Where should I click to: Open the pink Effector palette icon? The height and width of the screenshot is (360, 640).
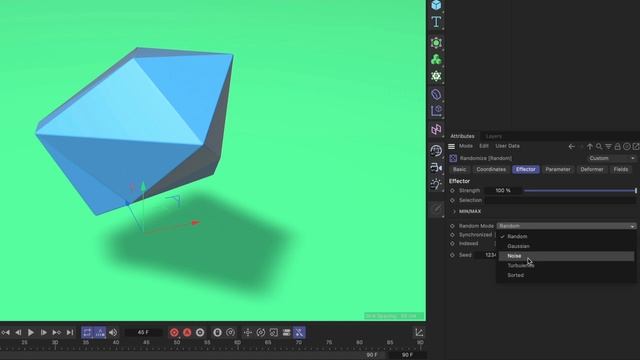coord(436,130)
